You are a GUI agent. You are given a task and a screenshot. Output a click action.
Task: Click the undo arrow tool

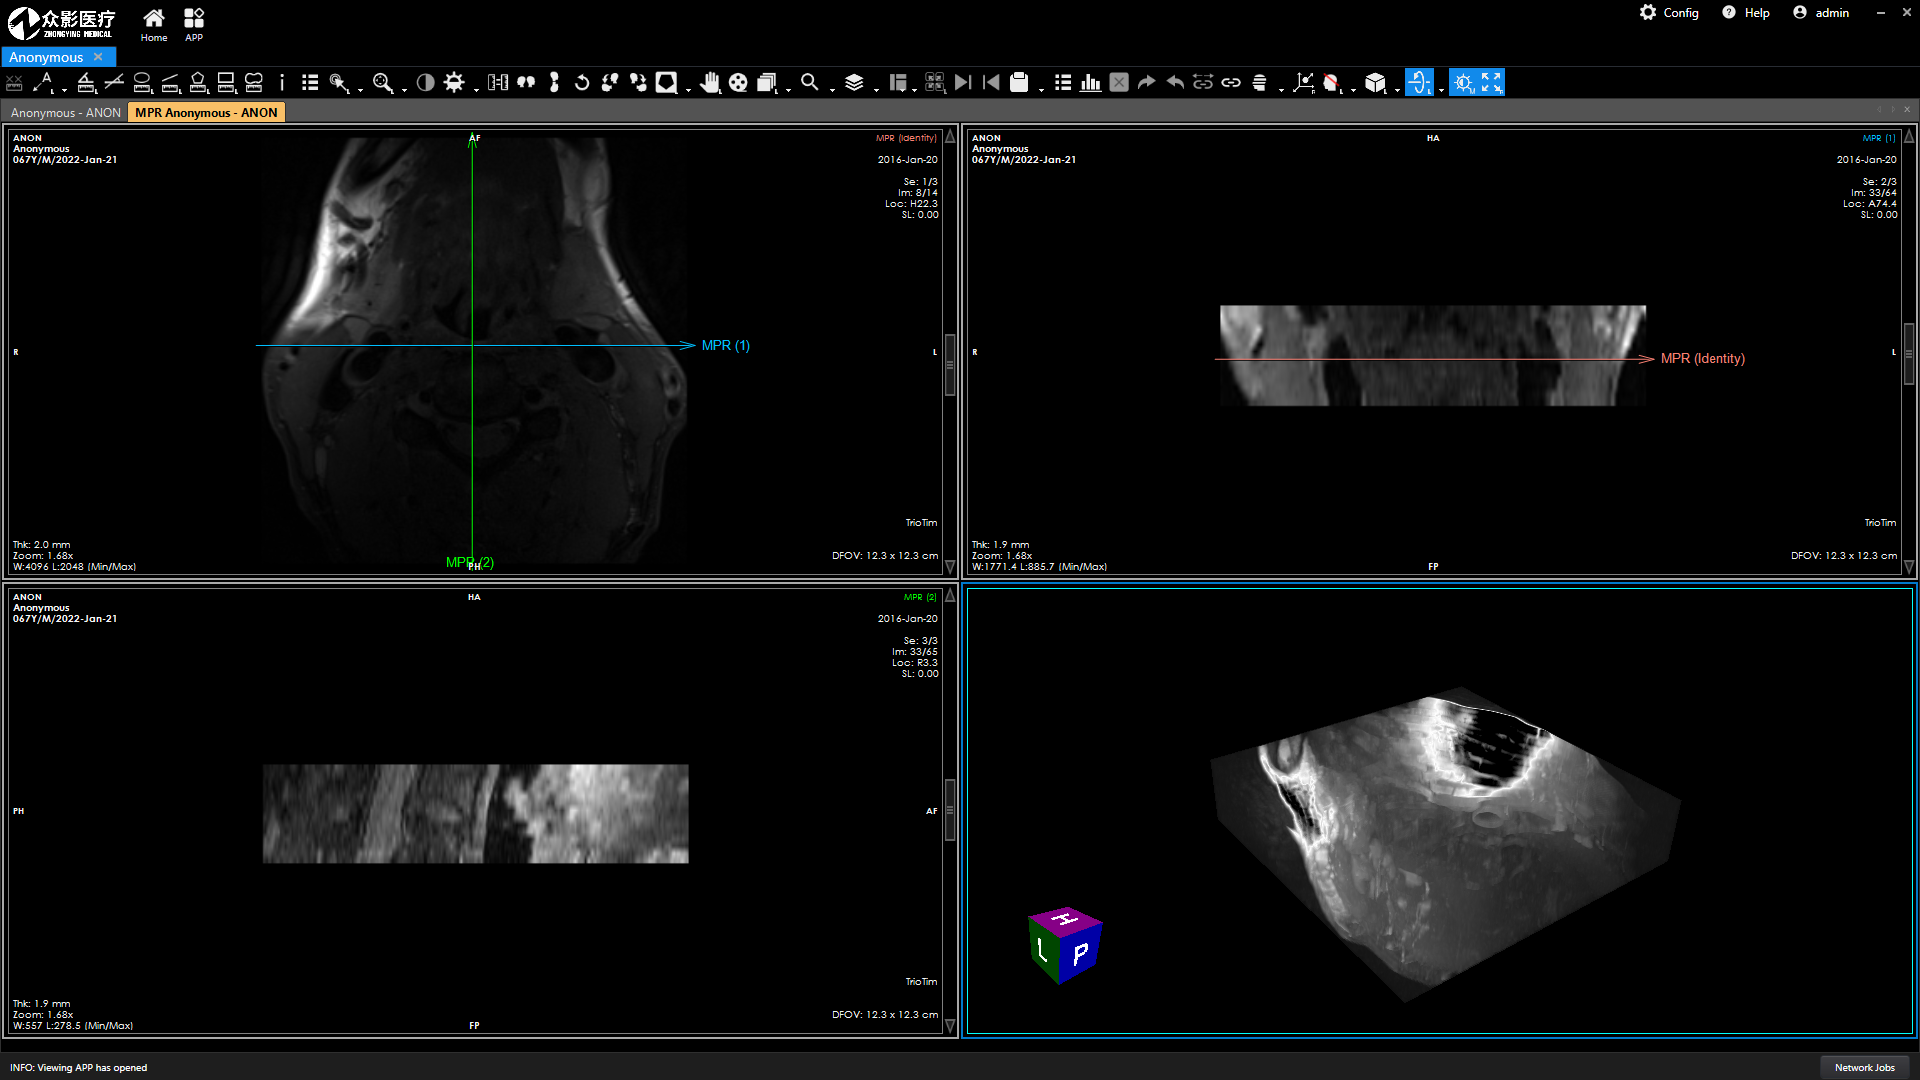[1175, 82]
